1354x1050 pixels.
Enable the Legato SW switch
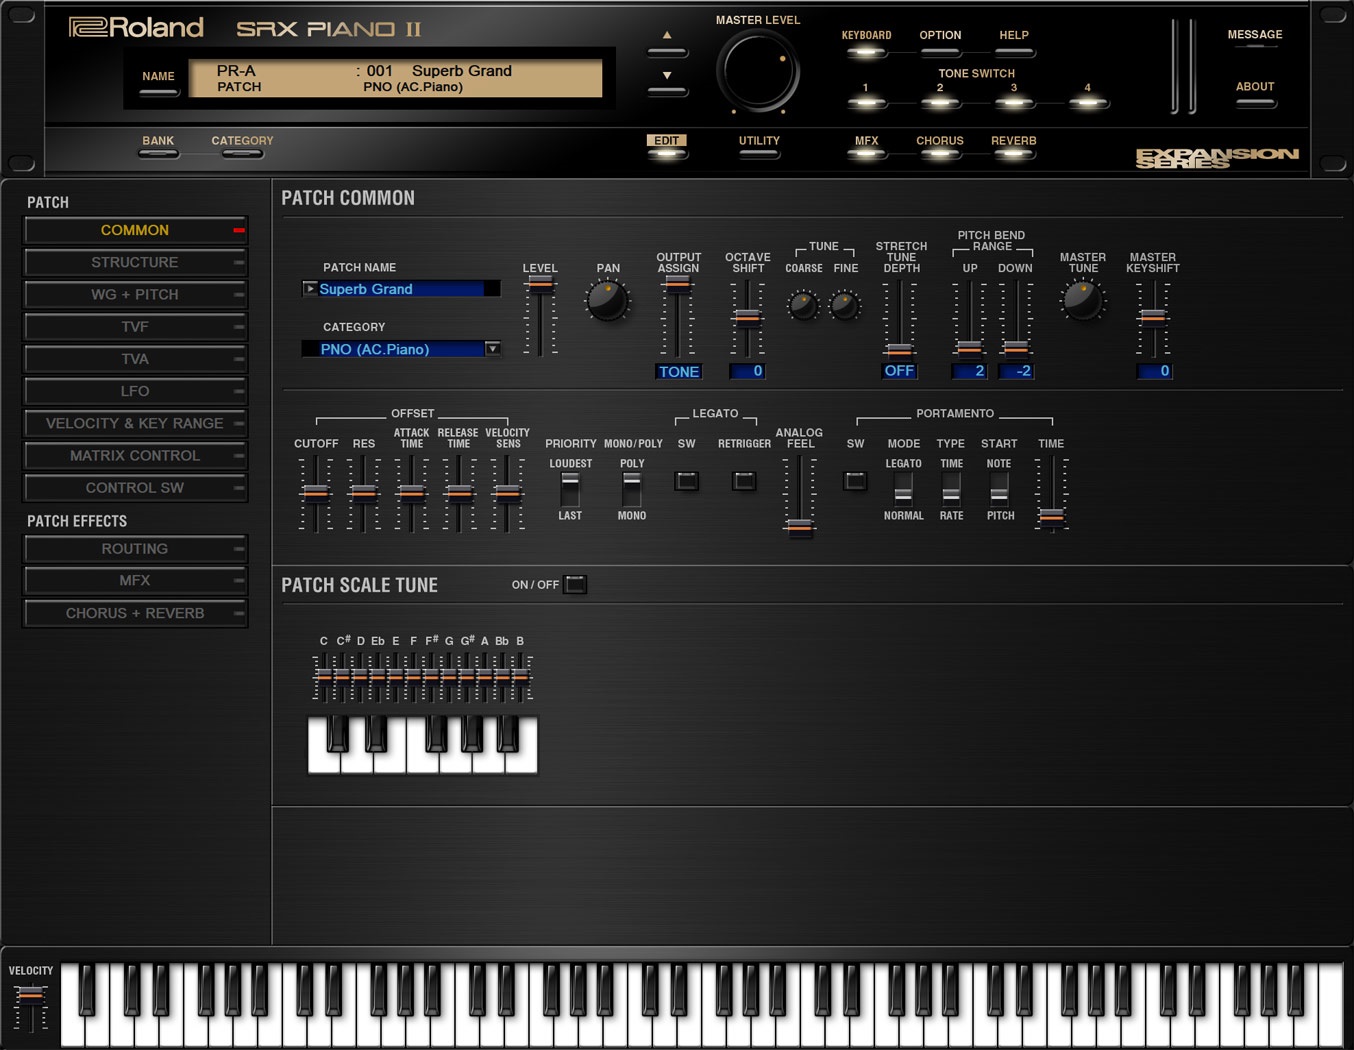point(686,481)
